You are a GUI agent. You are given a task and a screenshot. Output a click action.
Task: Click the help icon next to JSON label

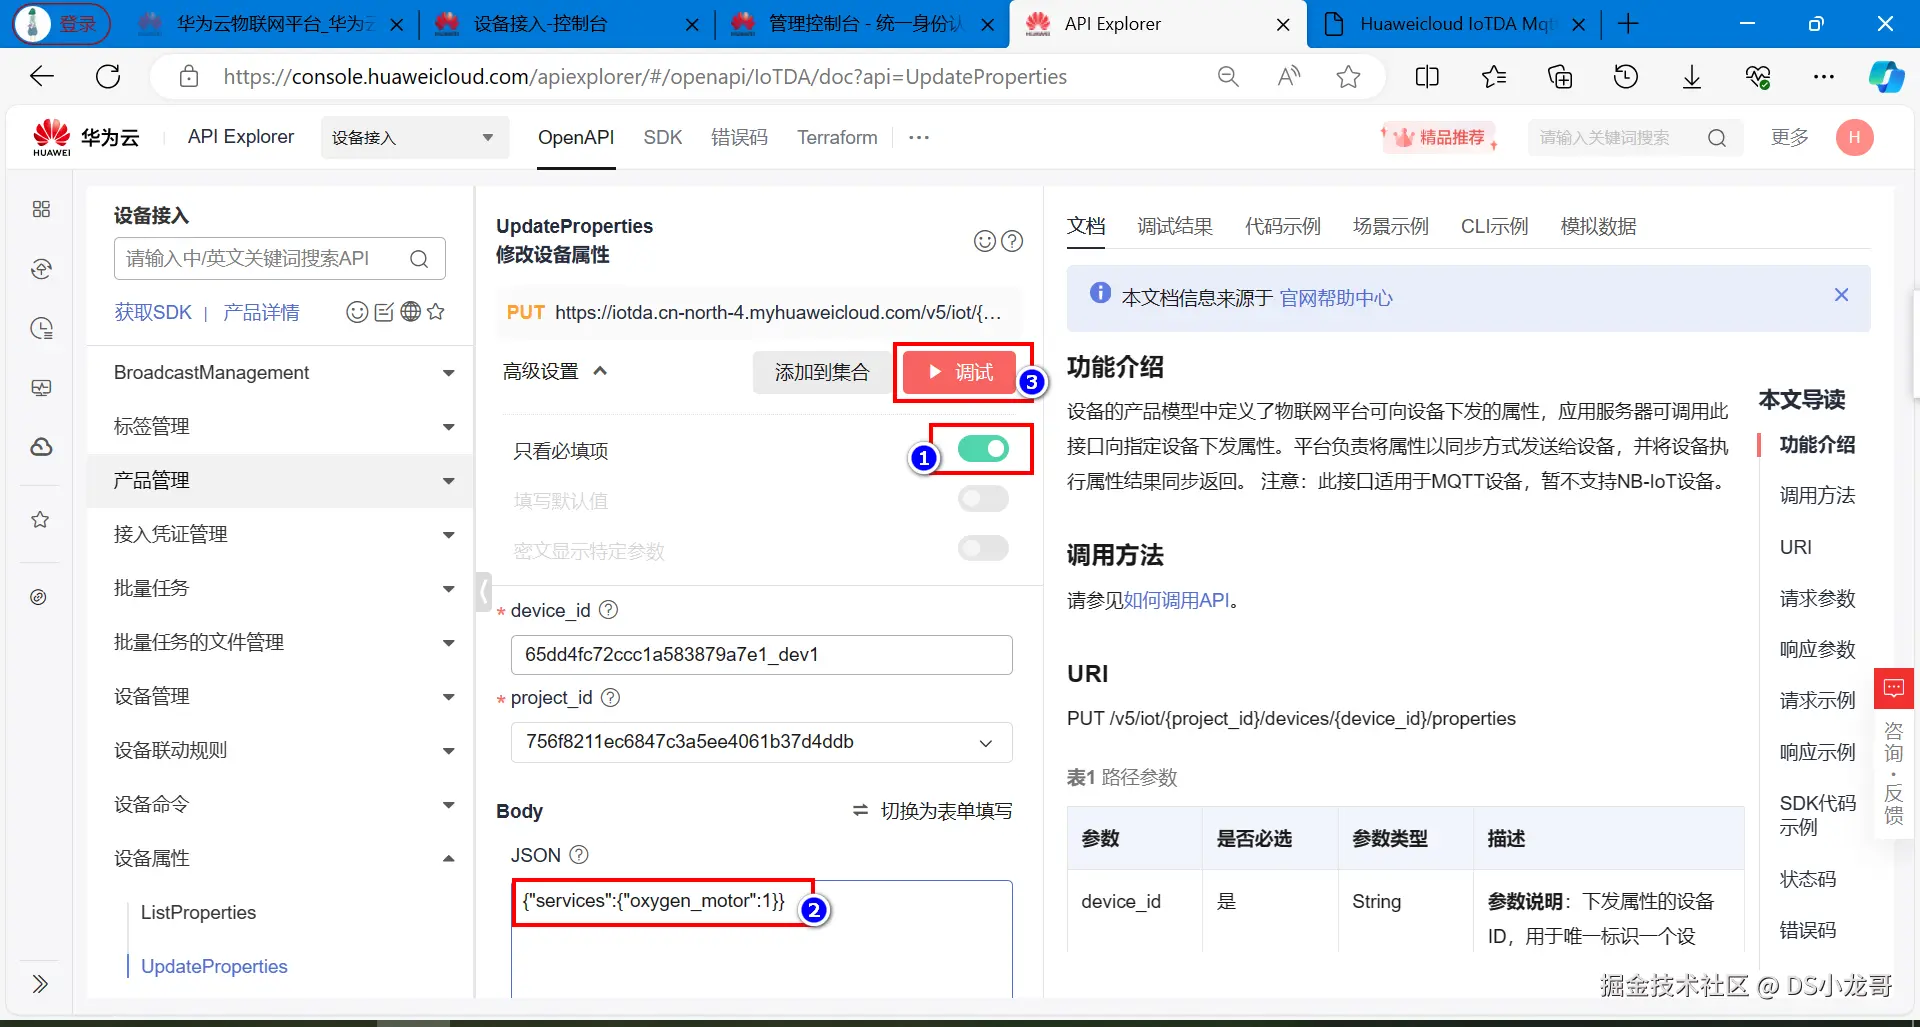click(x=579, y=855)
